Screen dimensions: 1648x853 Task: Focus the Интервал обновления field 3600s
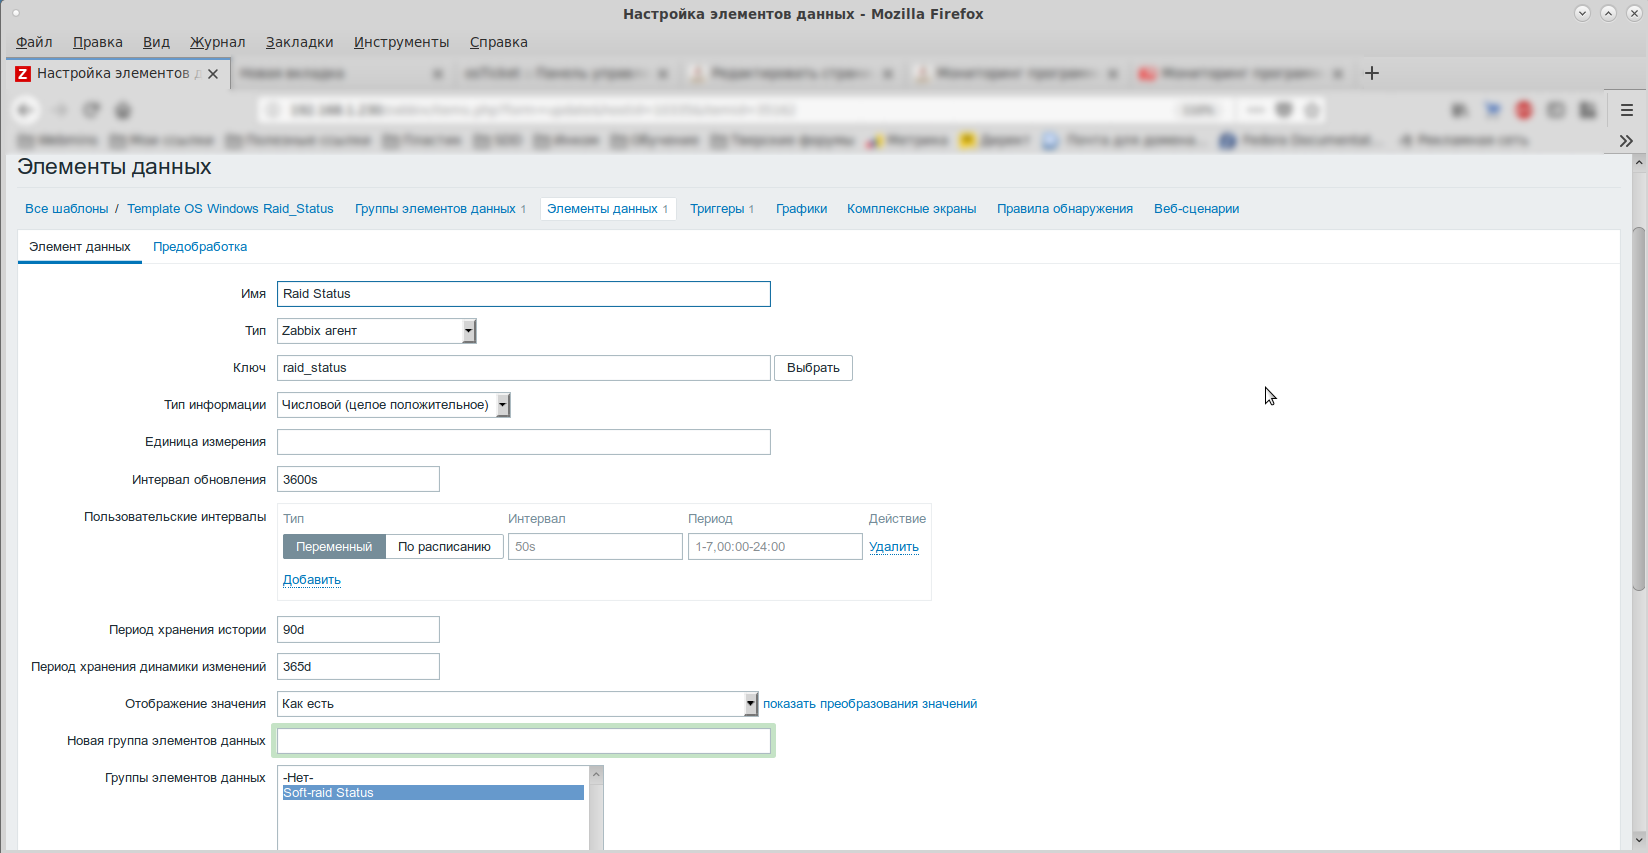(358, 480)
